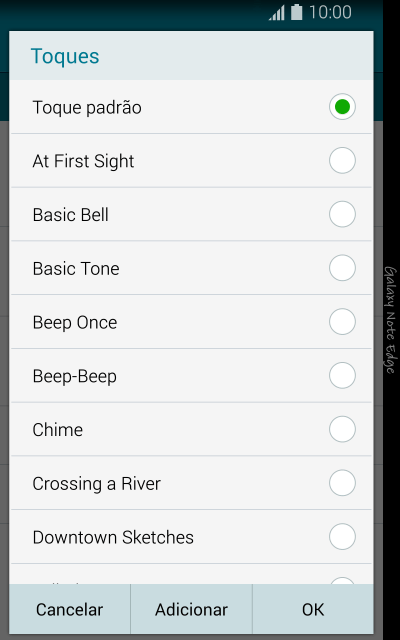Select the Beep-Beep radio button

click(342, 376)
